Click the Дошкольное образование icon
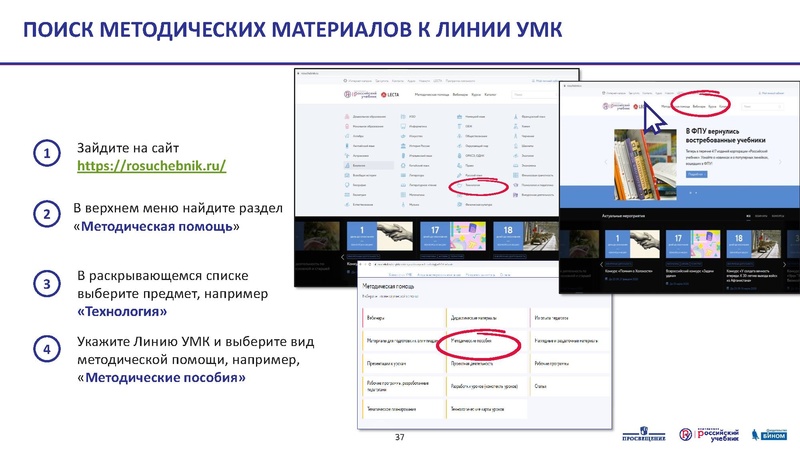This screenshot has height=450, width=800. click(347, 116)
